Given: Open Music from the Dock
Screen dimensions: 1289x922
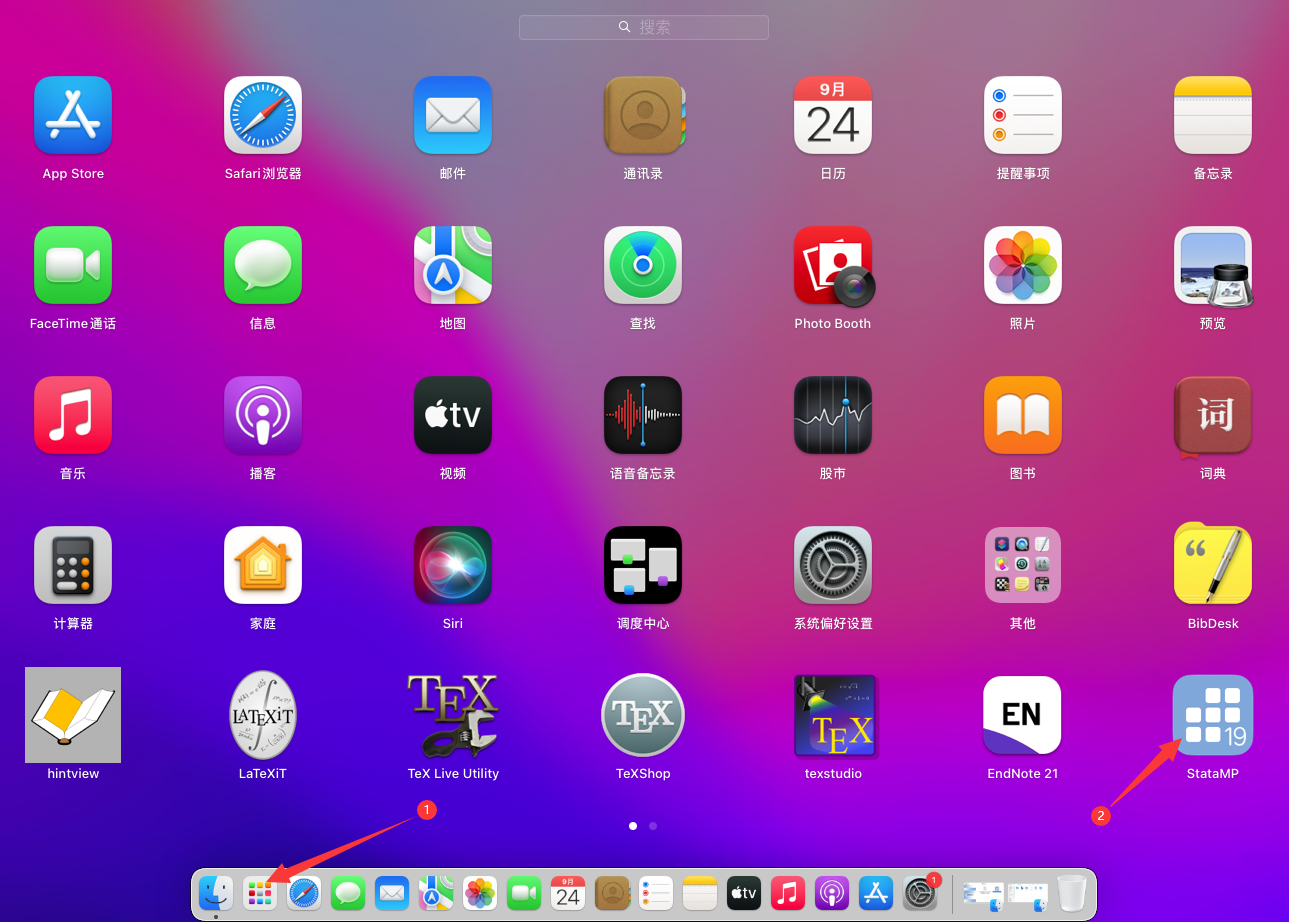Looking at the screenshot, I should (788, 892).
